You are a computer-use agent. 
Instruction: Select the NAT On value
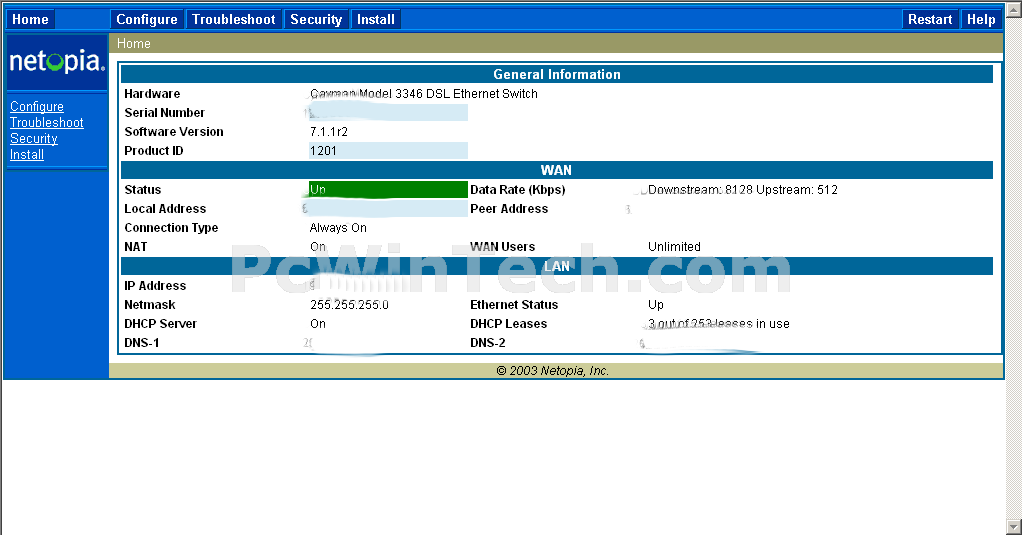click(x=317, y=247)
